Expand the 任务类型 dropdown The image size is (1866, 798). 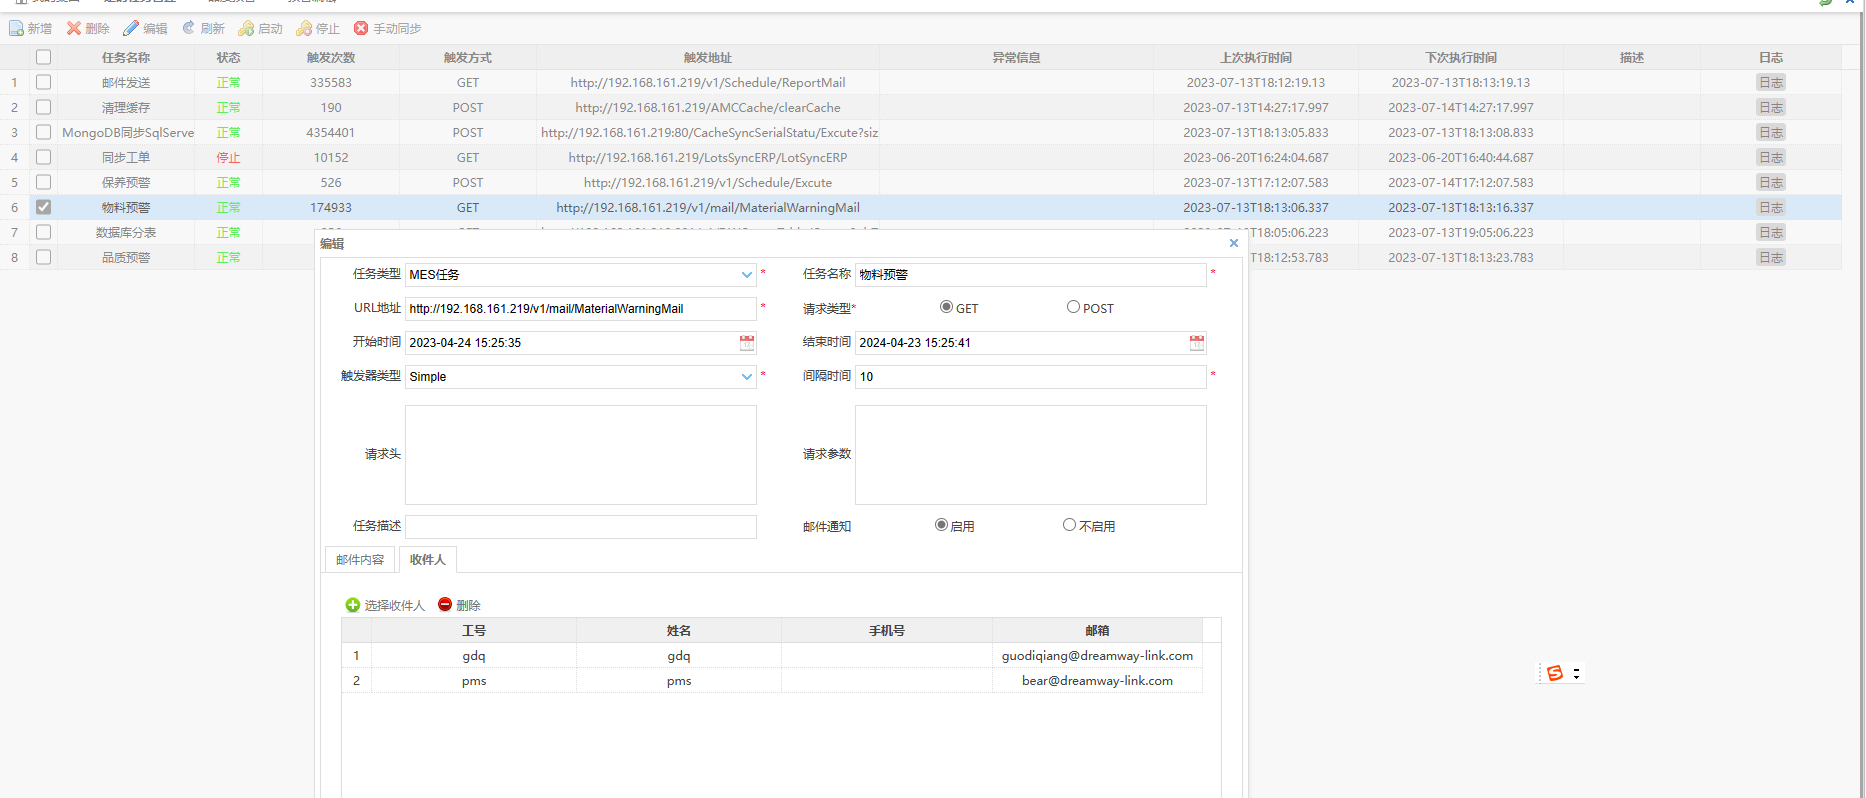(x=746, y=275)
